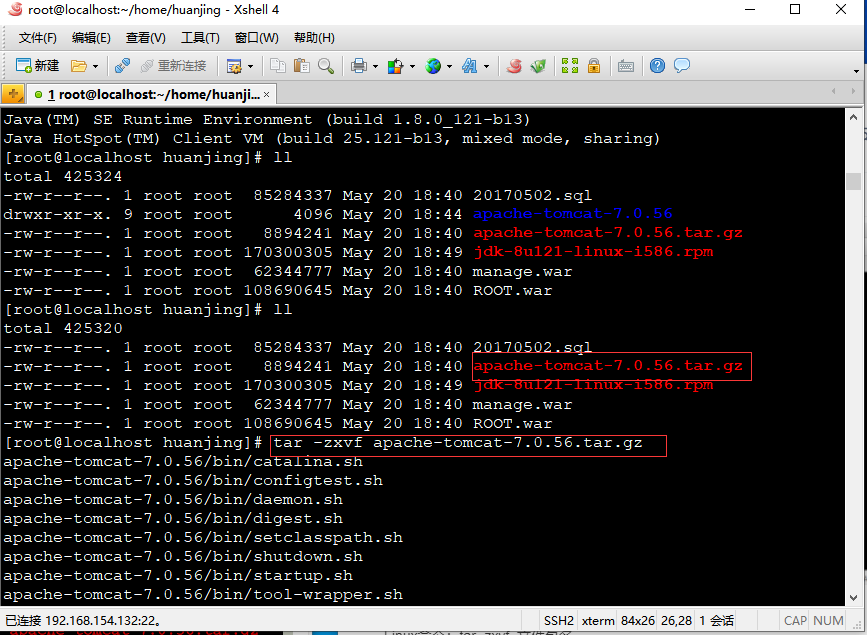Click 'total 425324' text line
Image resolution: width=867 pixels, height=635 pixels.
click(62, 176)
